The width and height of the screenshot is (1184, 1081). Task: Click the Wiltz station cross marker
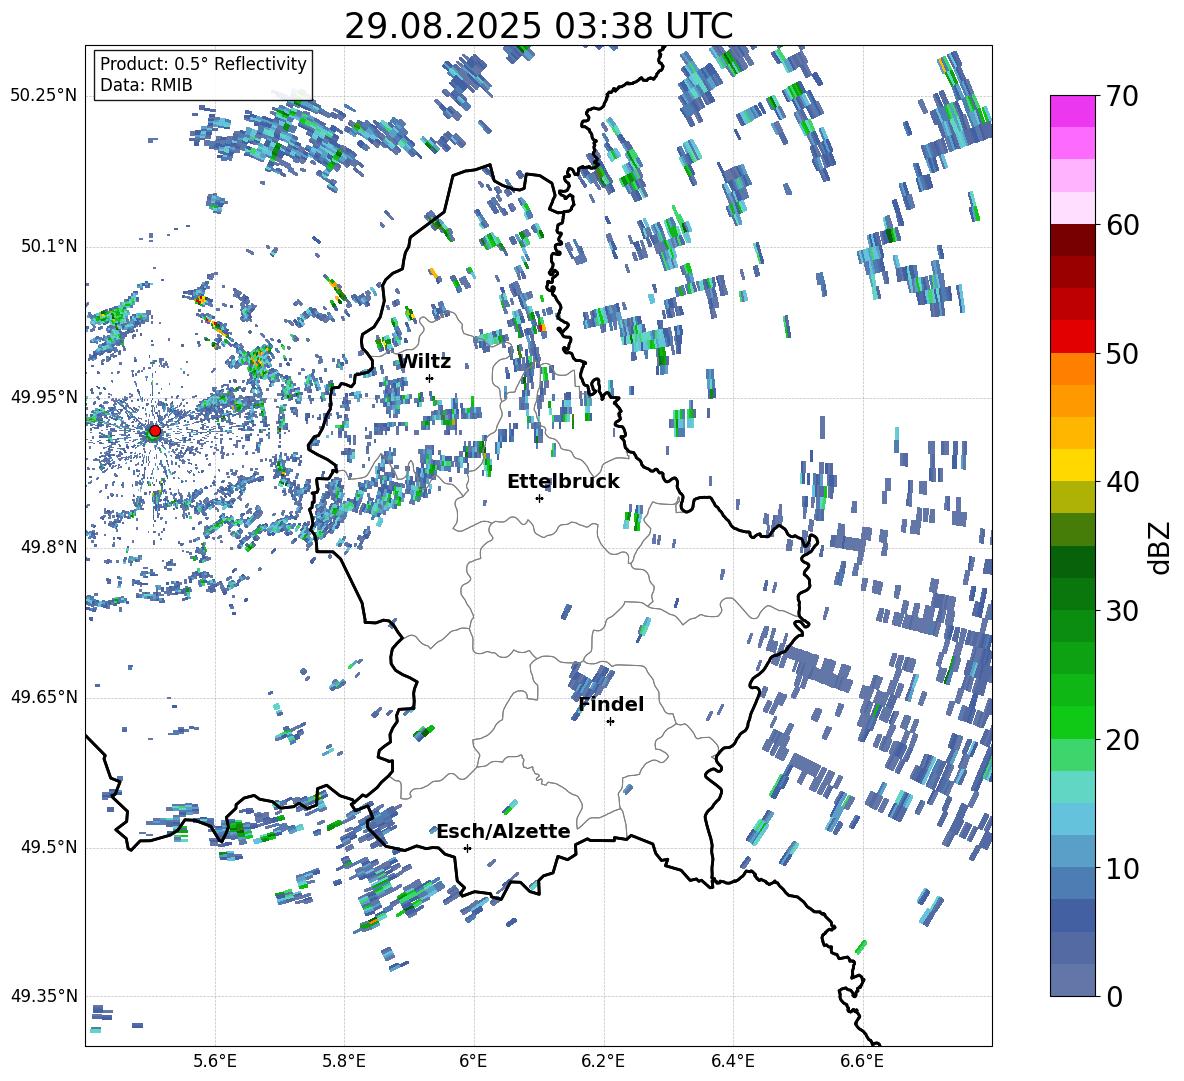point(430,378)
